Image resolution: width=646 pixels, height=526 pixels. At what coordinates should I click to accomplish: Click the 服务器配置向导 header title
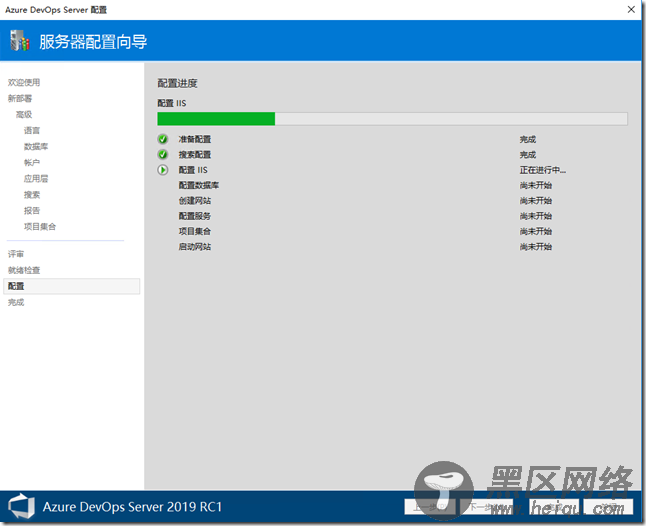pos(93,42)
